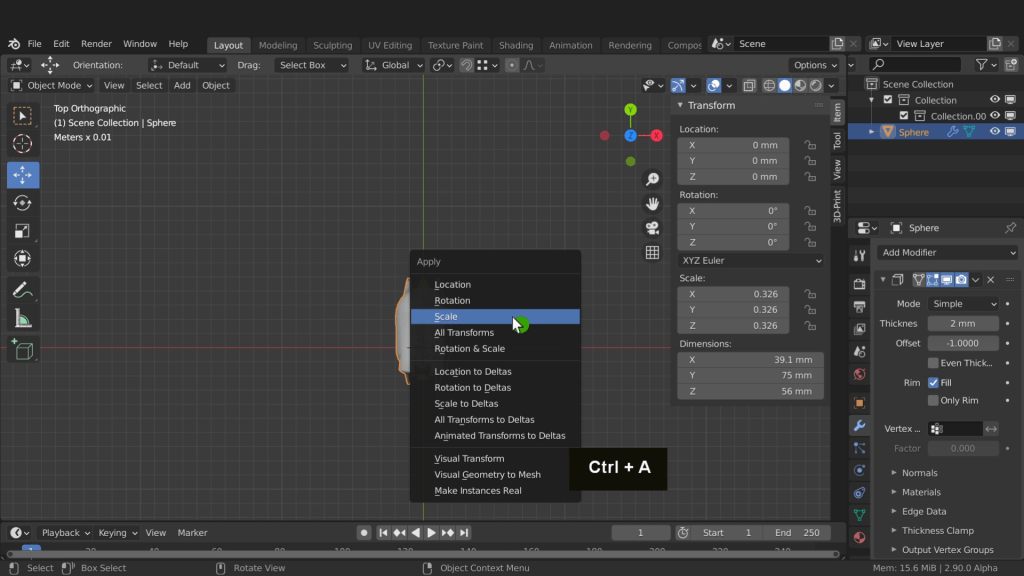Image resolution: width=1024 pixels, height=576 pixels.
Task: Open the viewport Options button
Action: [x=815, y=65]
